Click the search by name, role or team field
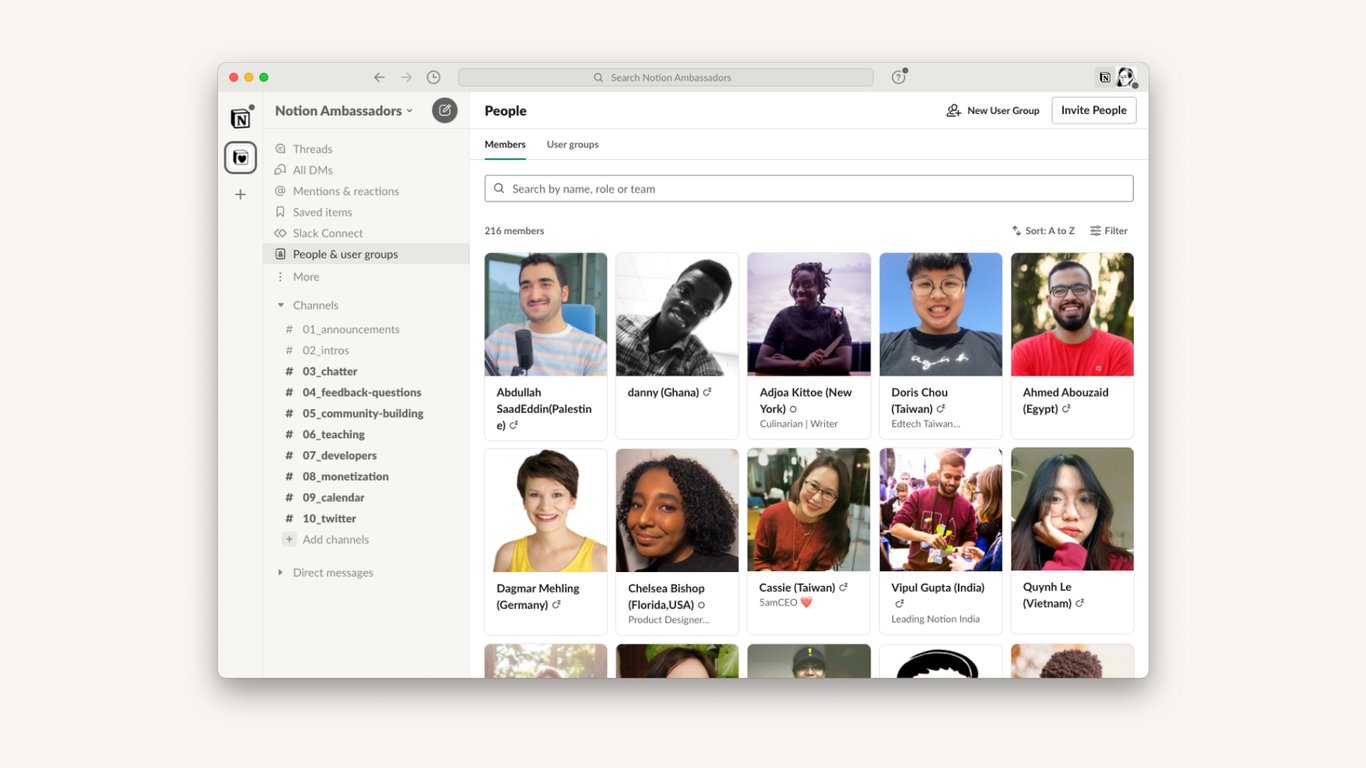 808,188
